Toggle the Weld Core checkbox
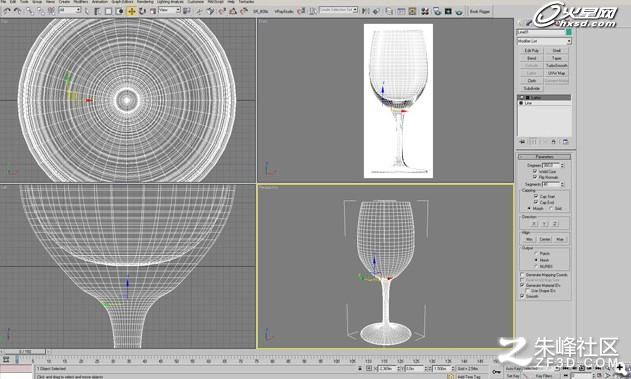Image resolution: width=631 pixels, height=379 pixels. [x=535, y=171]
